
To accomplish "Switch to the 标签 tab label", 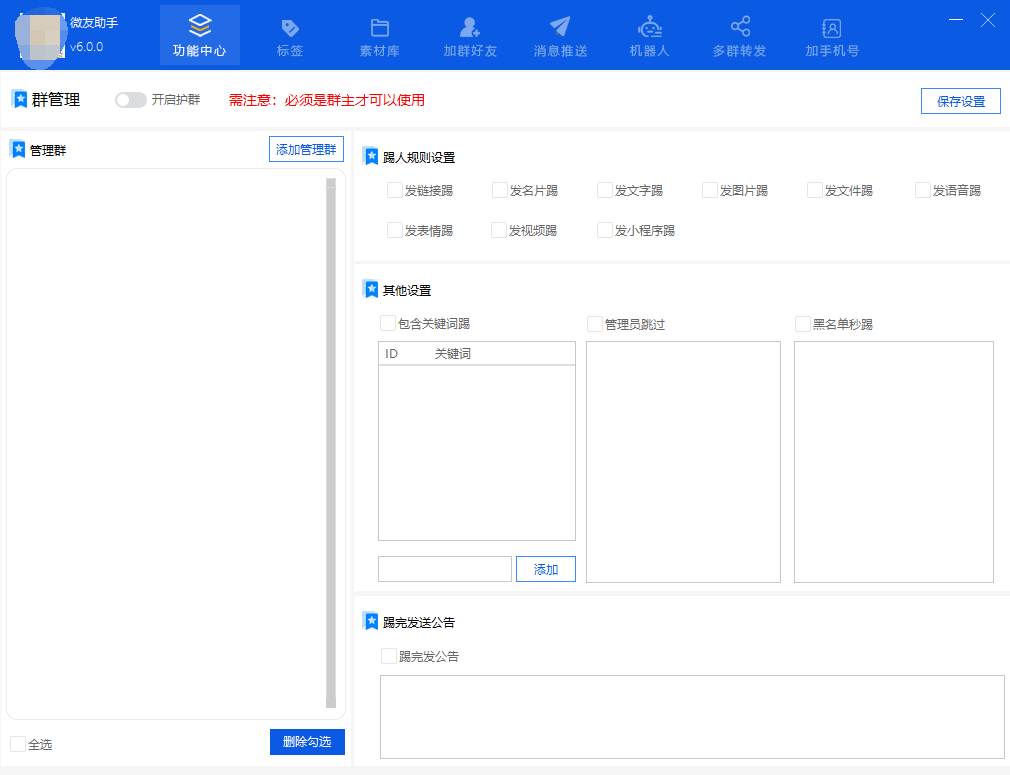I will click(290, 51).
